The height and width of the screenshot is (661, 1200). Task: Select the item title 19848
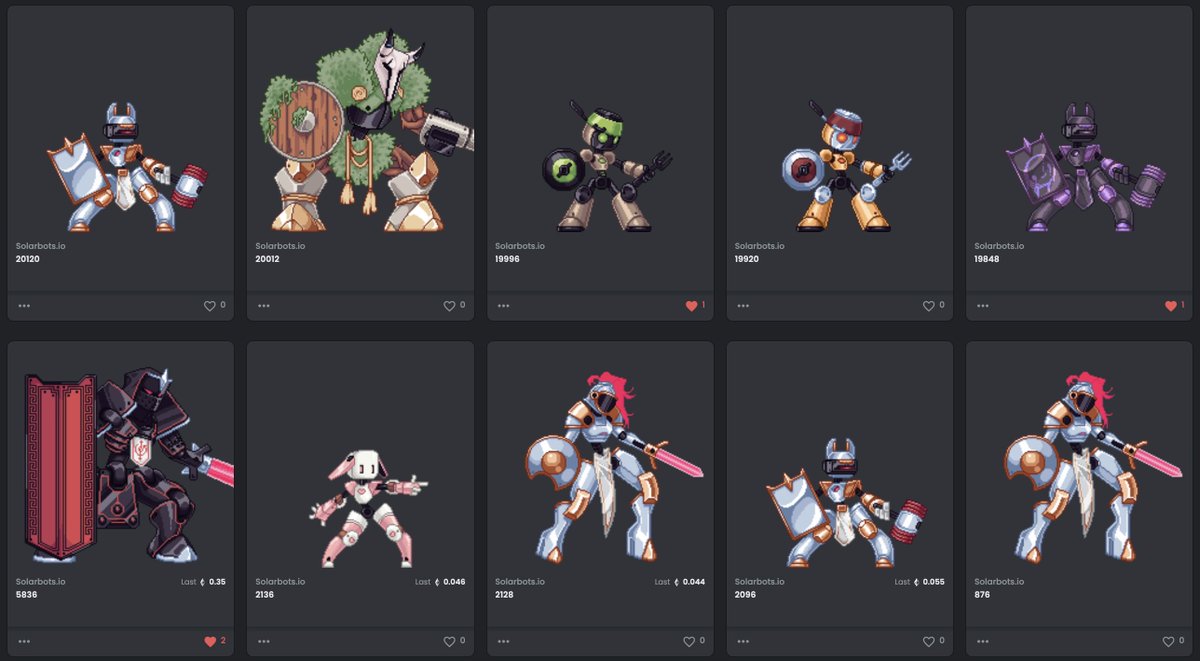click(988, 259)
